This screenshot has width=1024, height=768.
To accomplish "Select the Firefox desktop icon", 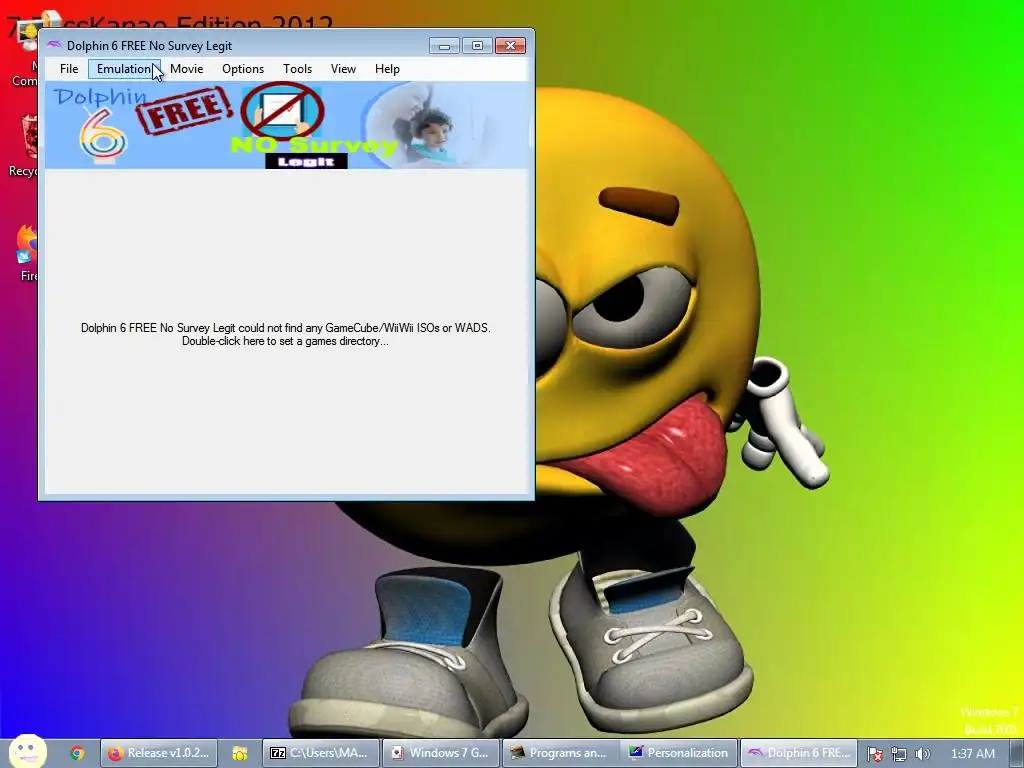I will point(26,253).
